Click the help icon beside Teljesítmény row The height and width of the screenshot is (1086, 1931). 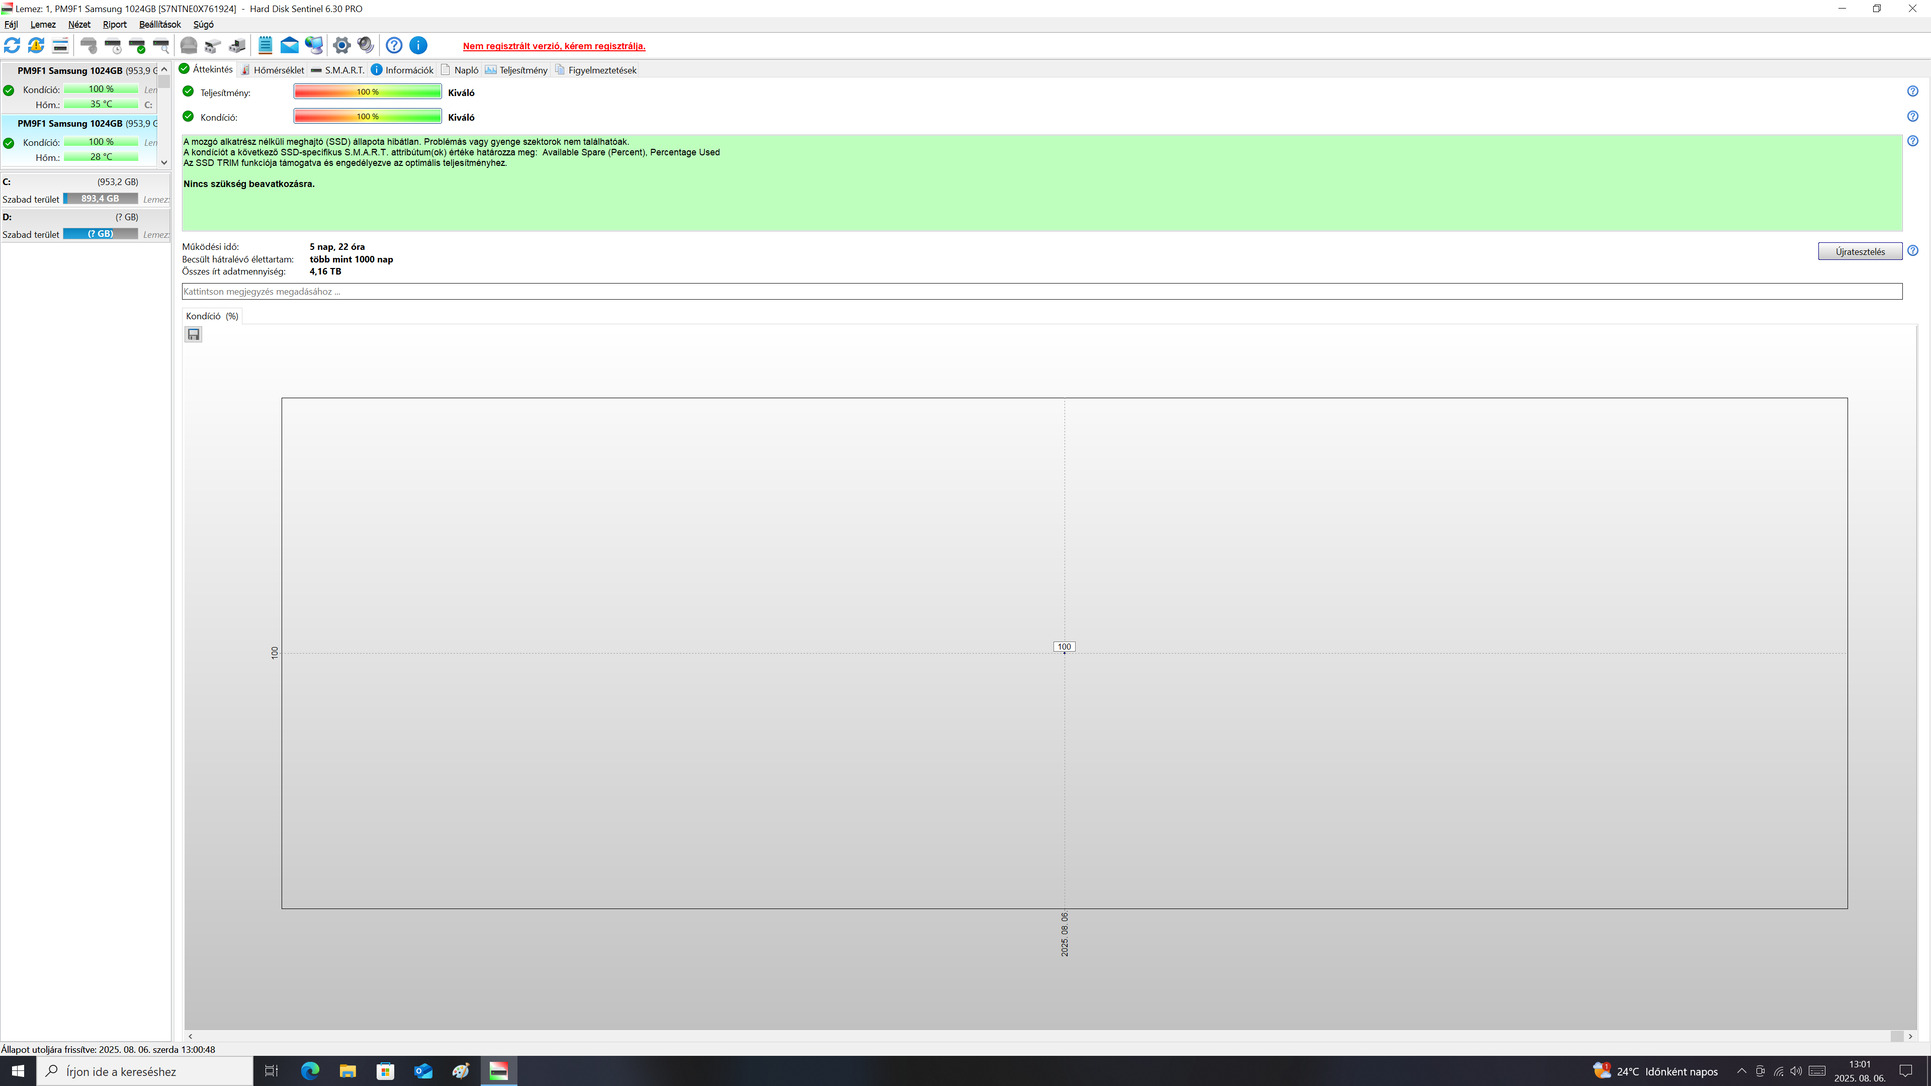(x=1912, y=92)
